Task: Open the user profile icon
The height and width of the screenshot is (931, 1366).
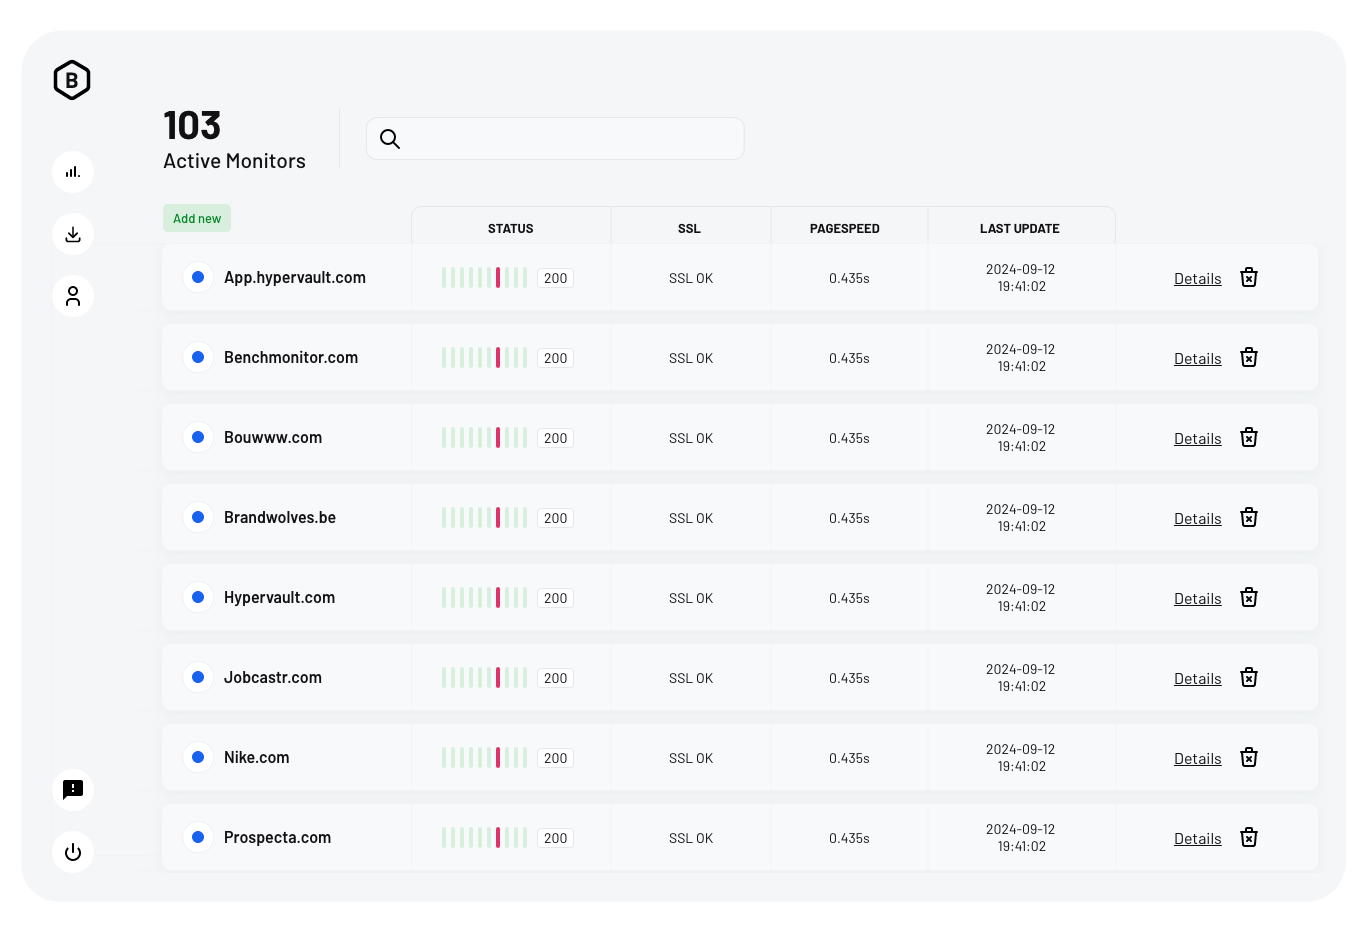Action: click(72, 296)
